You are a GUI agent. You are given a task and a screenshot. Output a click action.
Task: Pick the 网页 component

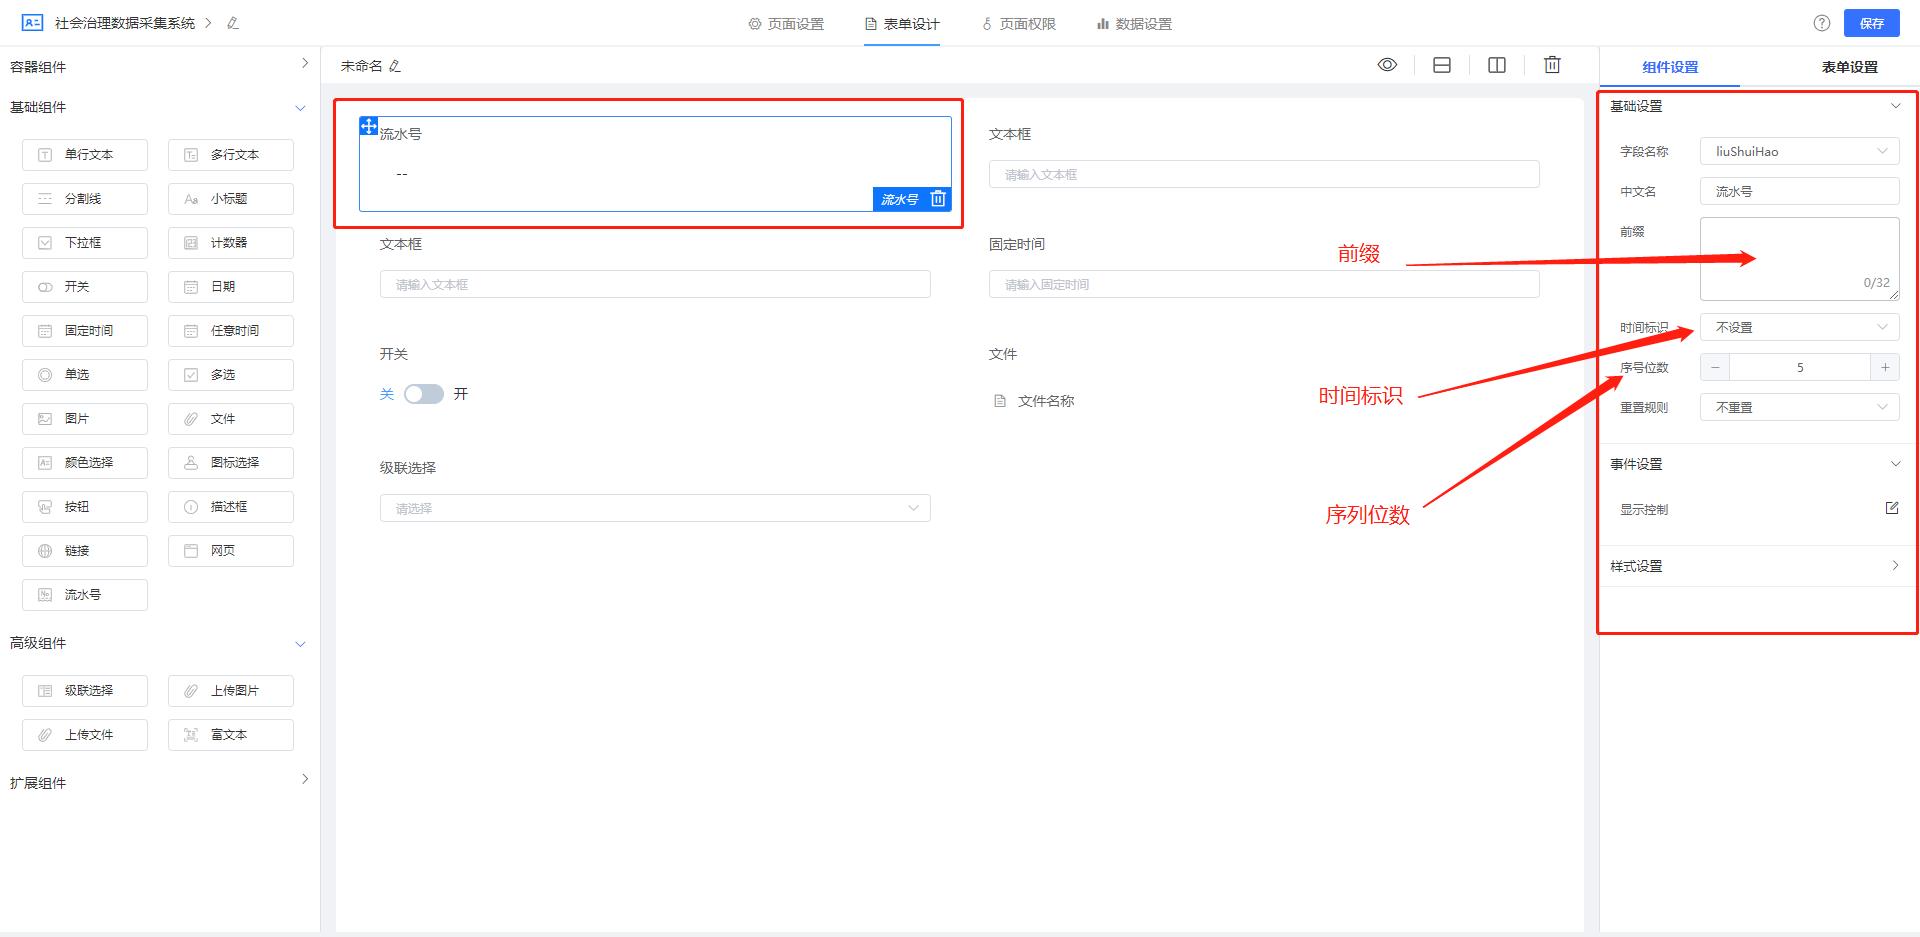[231, 551]
